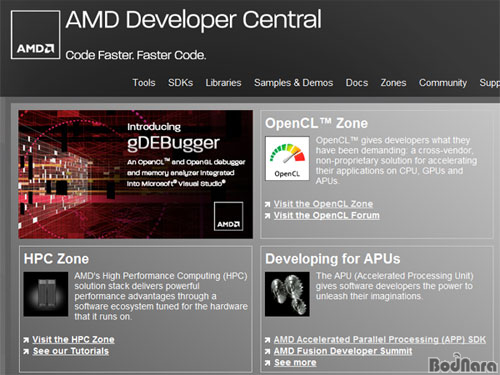Click arrow icon beside Visit the HPC Zone

[x=26, y=340]
